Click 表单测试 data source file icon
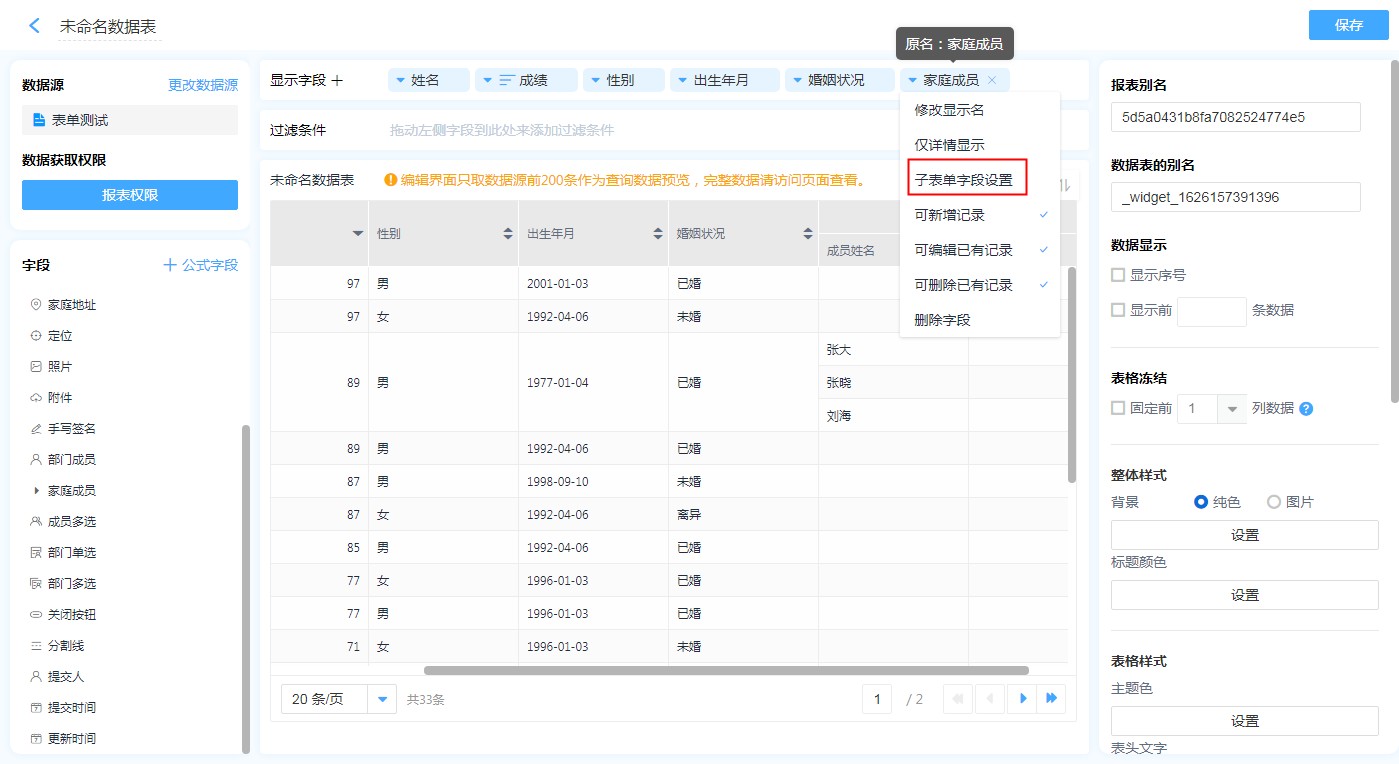Viewport: 1399px width, 764px height. point(39,120)
